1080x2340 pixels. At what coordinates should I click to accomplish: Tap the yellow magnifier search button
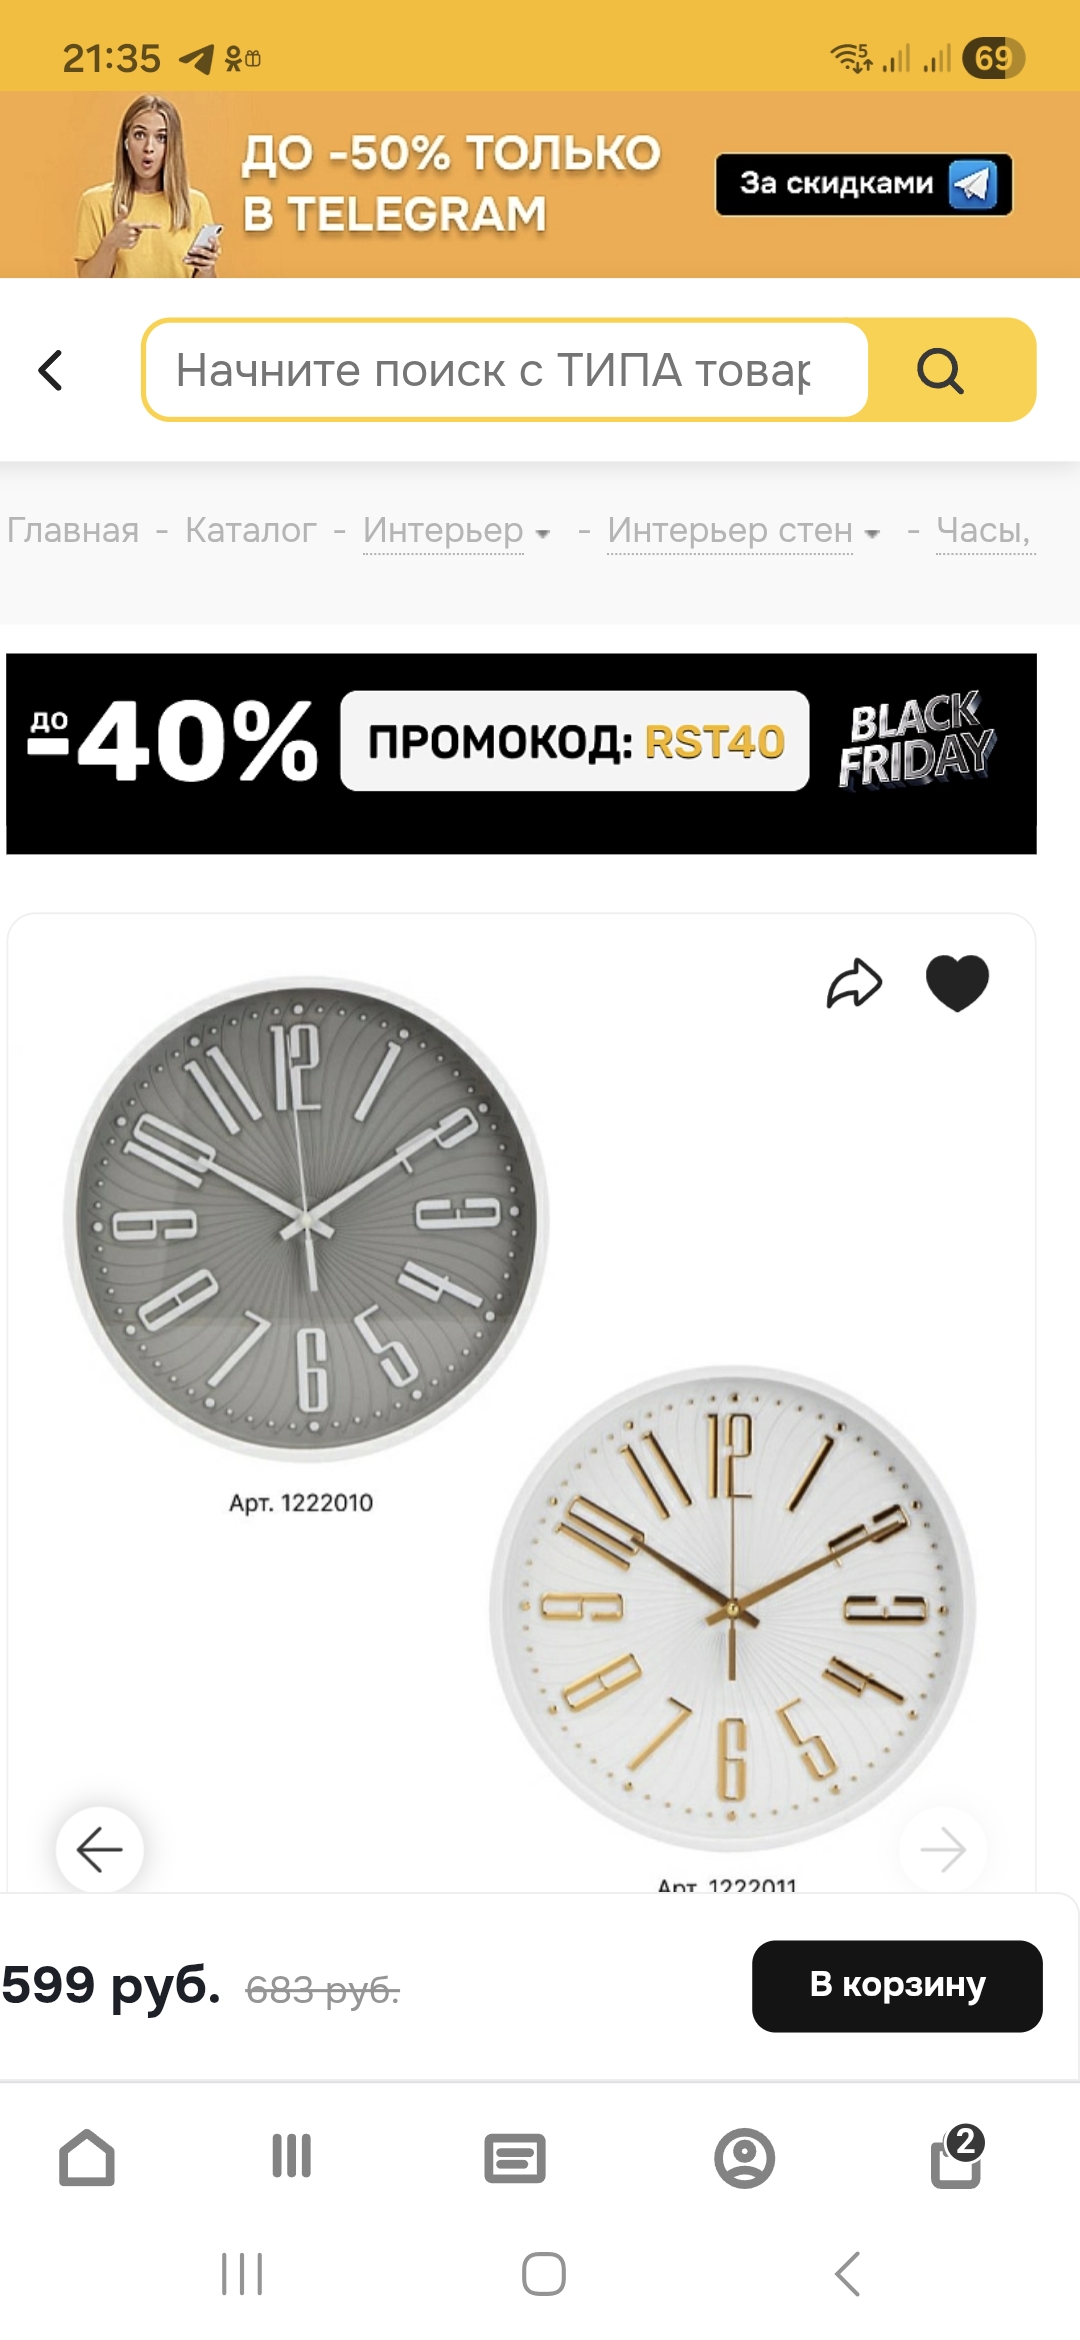pos(941,371)
